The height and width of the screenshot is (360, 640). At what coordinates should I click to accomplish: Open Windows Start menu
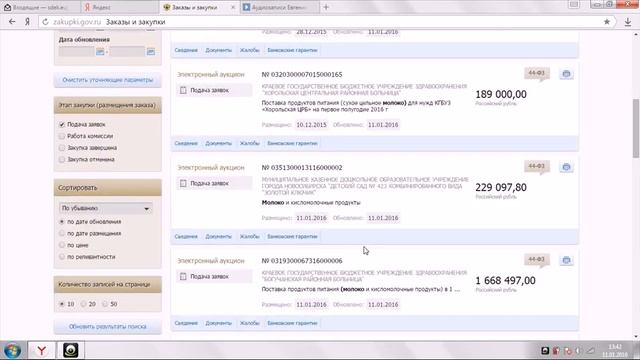click(12, 350)
